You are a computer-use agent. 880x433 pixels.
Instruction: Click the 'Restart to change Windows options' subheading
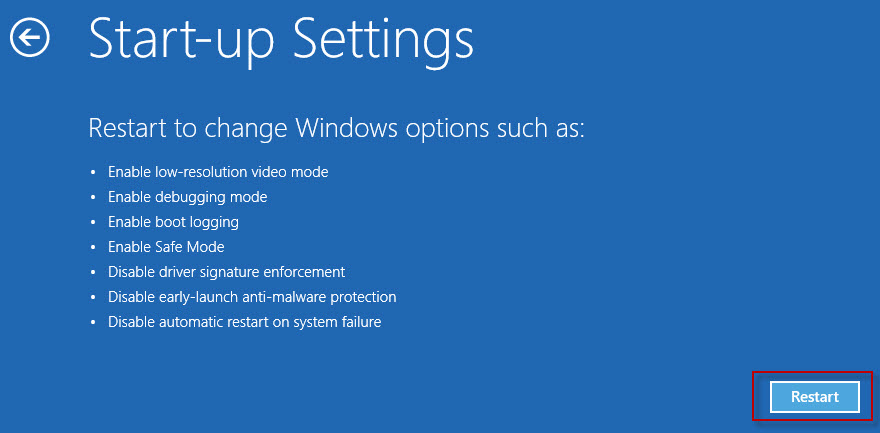click(x=337, y=129)
